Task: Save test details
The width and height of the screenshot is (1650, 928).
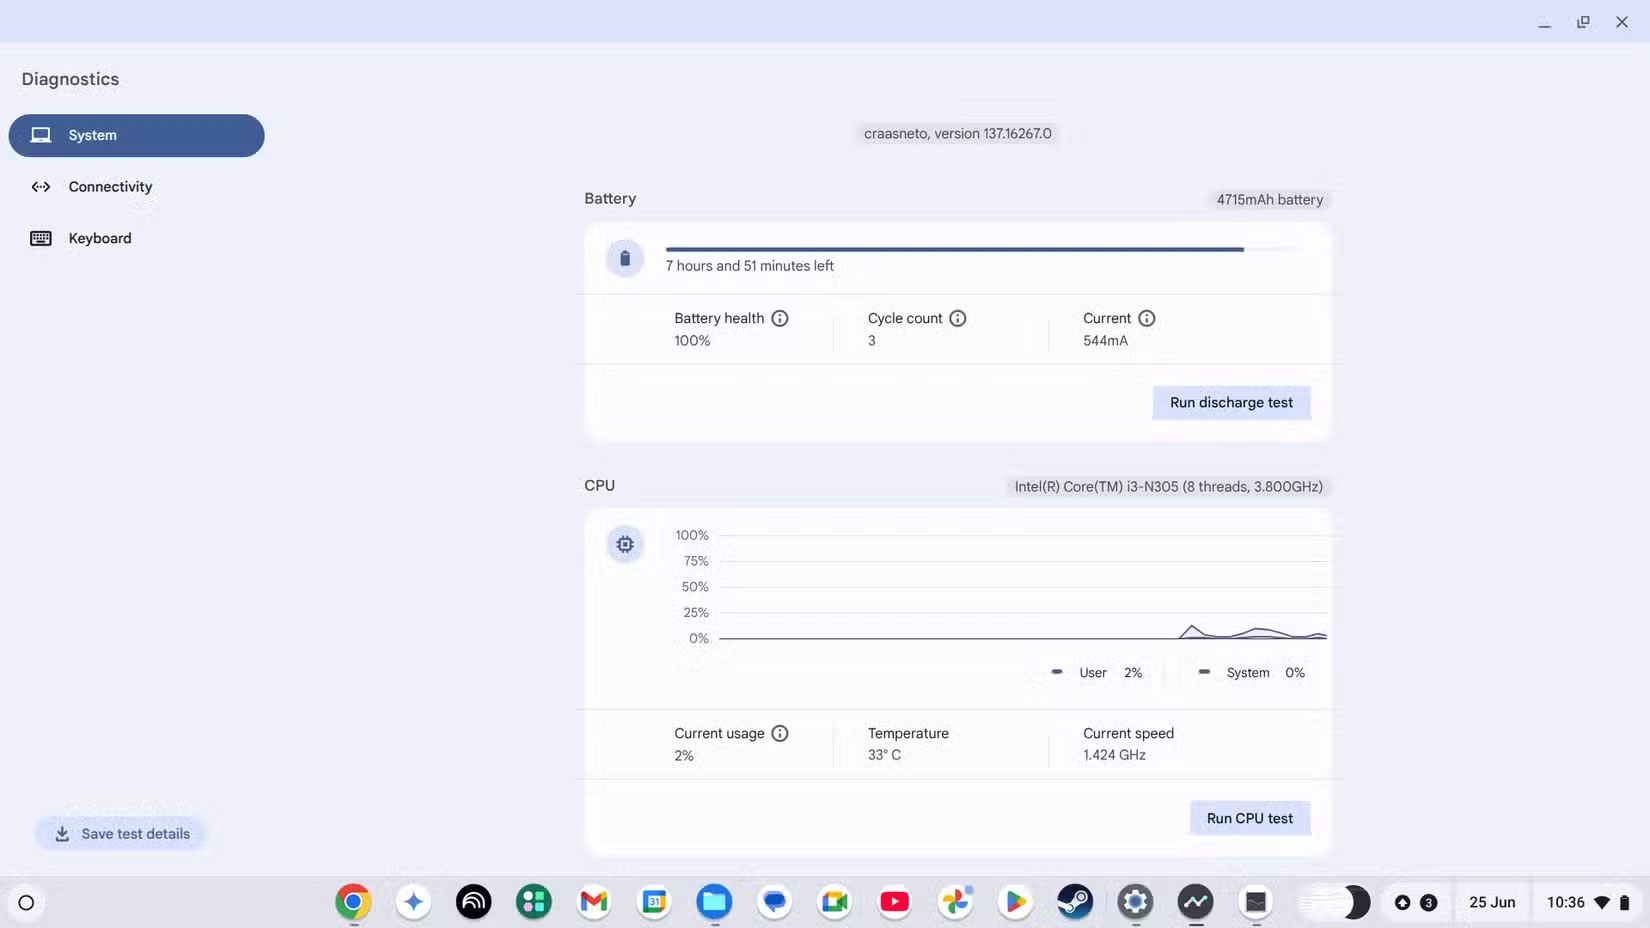Action: [121, 833]
